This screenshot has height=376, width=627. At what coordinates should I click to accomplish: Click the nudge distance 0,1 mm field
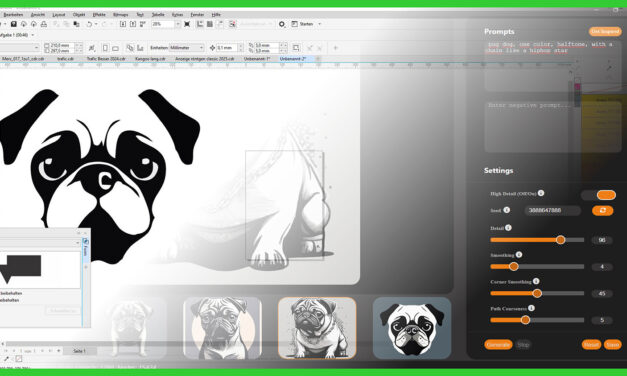(x=228, y=48)
